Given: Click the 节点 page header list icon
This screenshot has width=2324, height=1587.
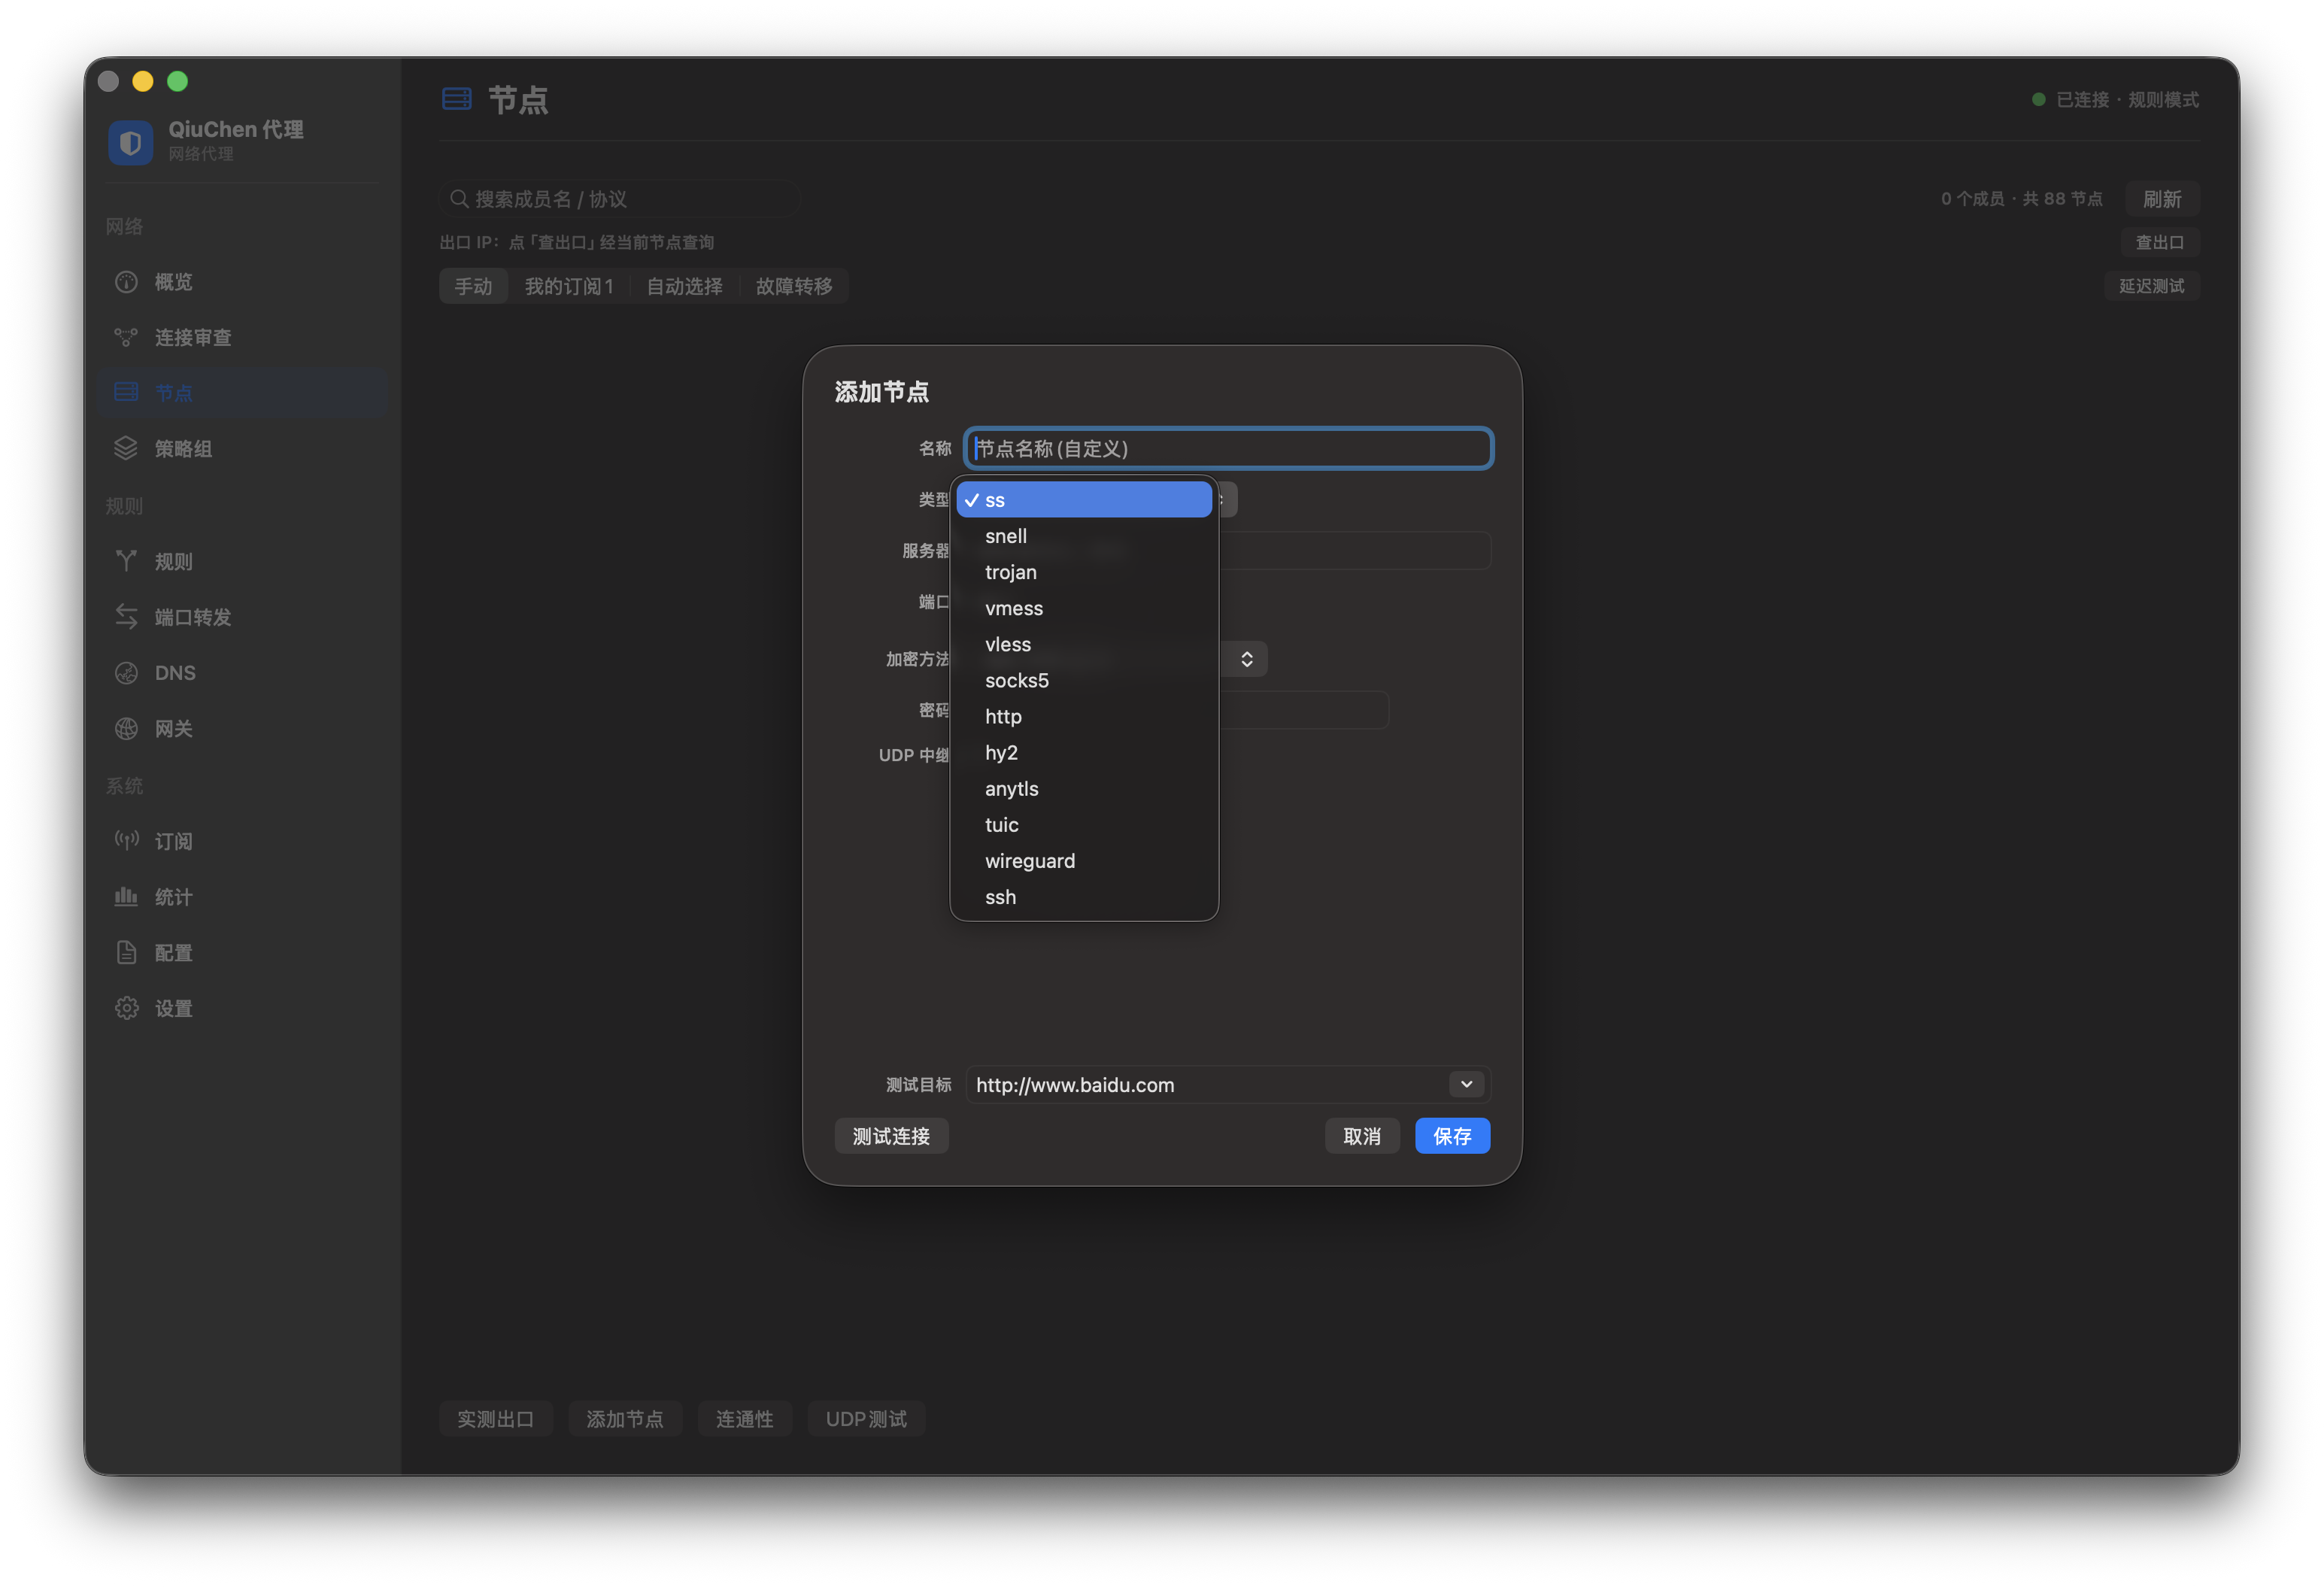Looking at the screenshot, I should coord(457,99).
